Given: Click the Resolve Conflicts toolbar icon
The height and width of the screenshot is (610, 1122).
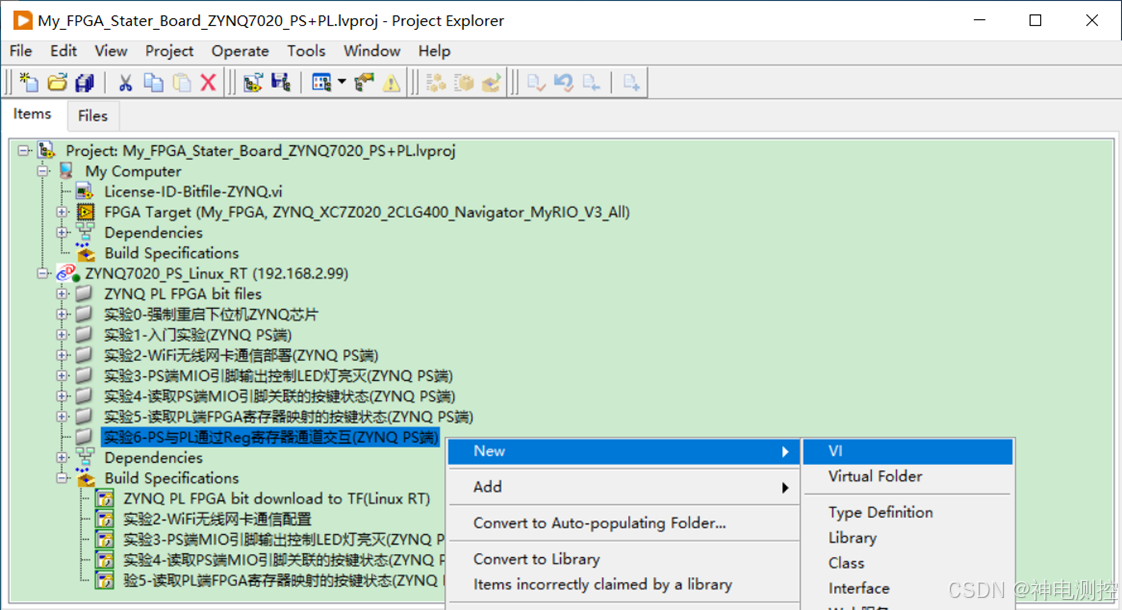Looking at the screenshot, I should 364,82.
